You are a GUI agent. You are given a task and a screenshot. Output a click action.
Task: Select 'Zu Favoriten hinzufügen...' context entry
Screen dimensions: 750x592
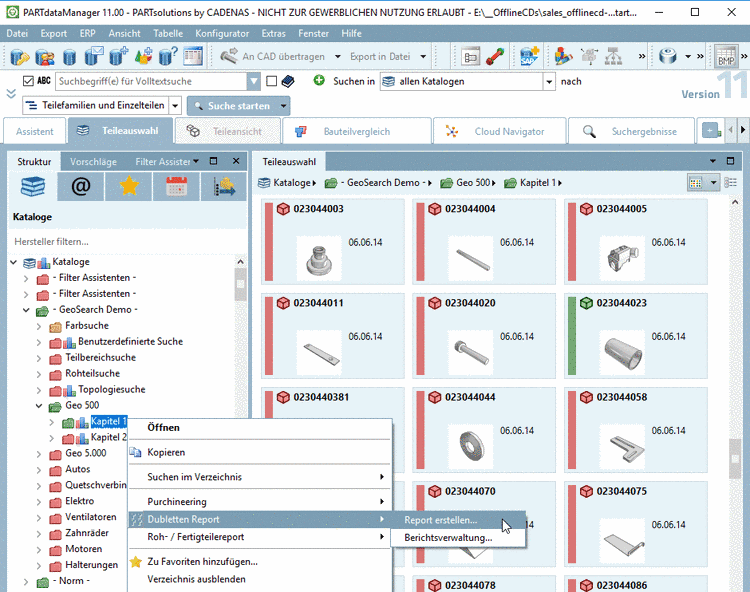pos(260,561)
